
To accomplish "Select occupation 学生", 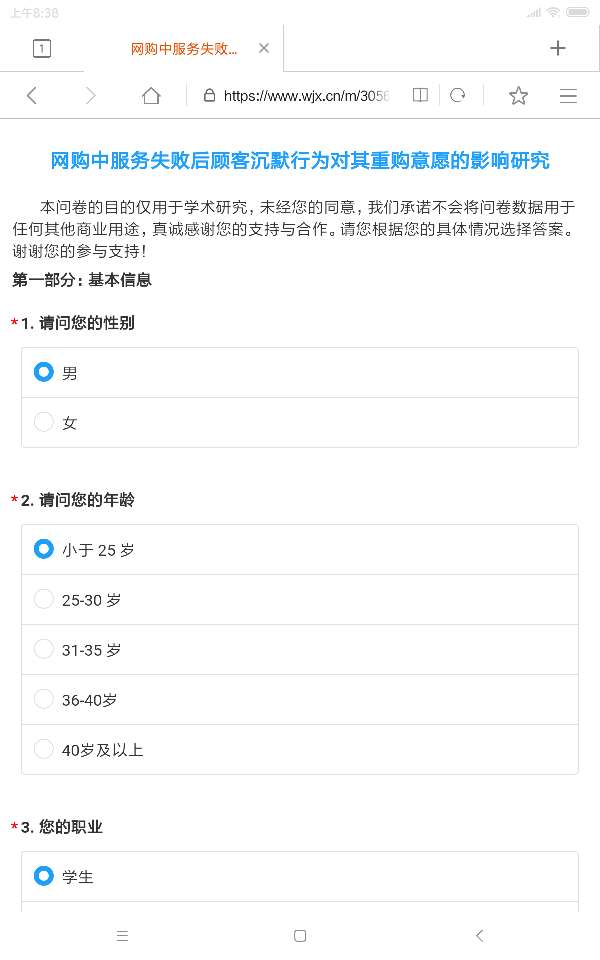I will (44, 876).
